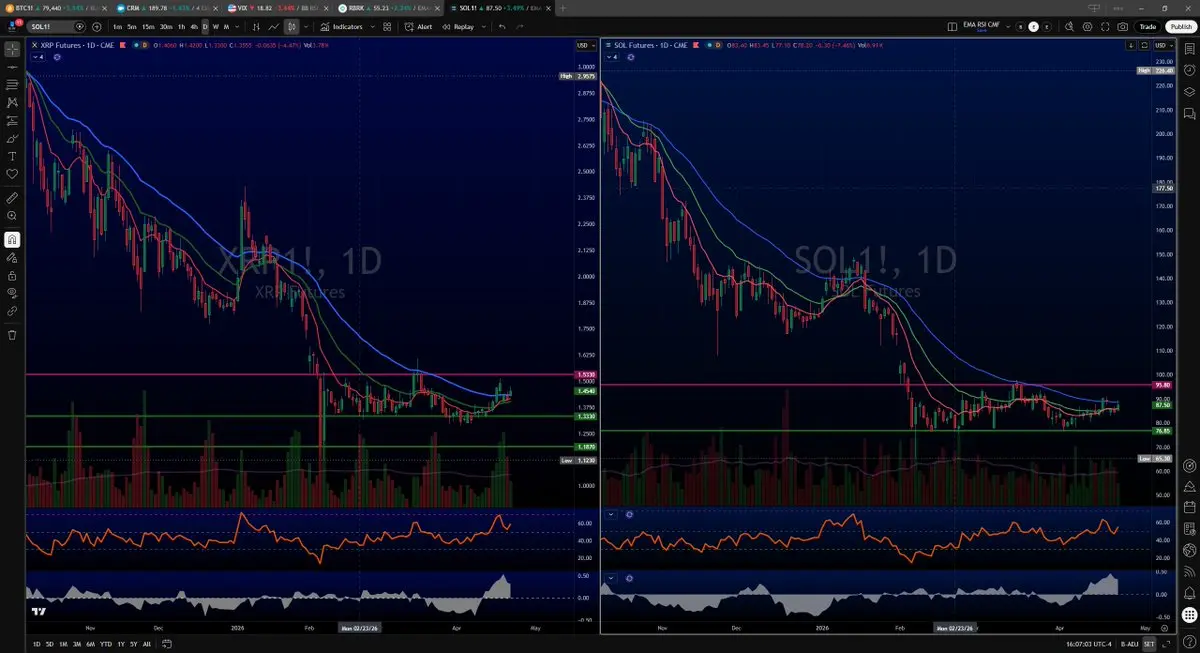
Task: Select the 4h timeframe
Action: (194, 27)
